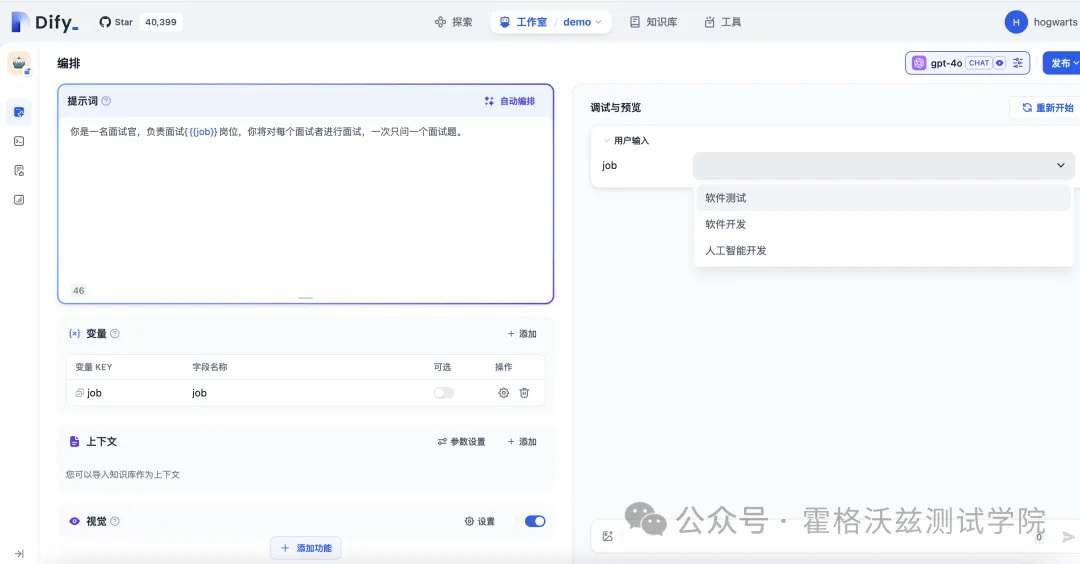Click the 添加功能 button
1080x564 pixels.
(306, 548)
